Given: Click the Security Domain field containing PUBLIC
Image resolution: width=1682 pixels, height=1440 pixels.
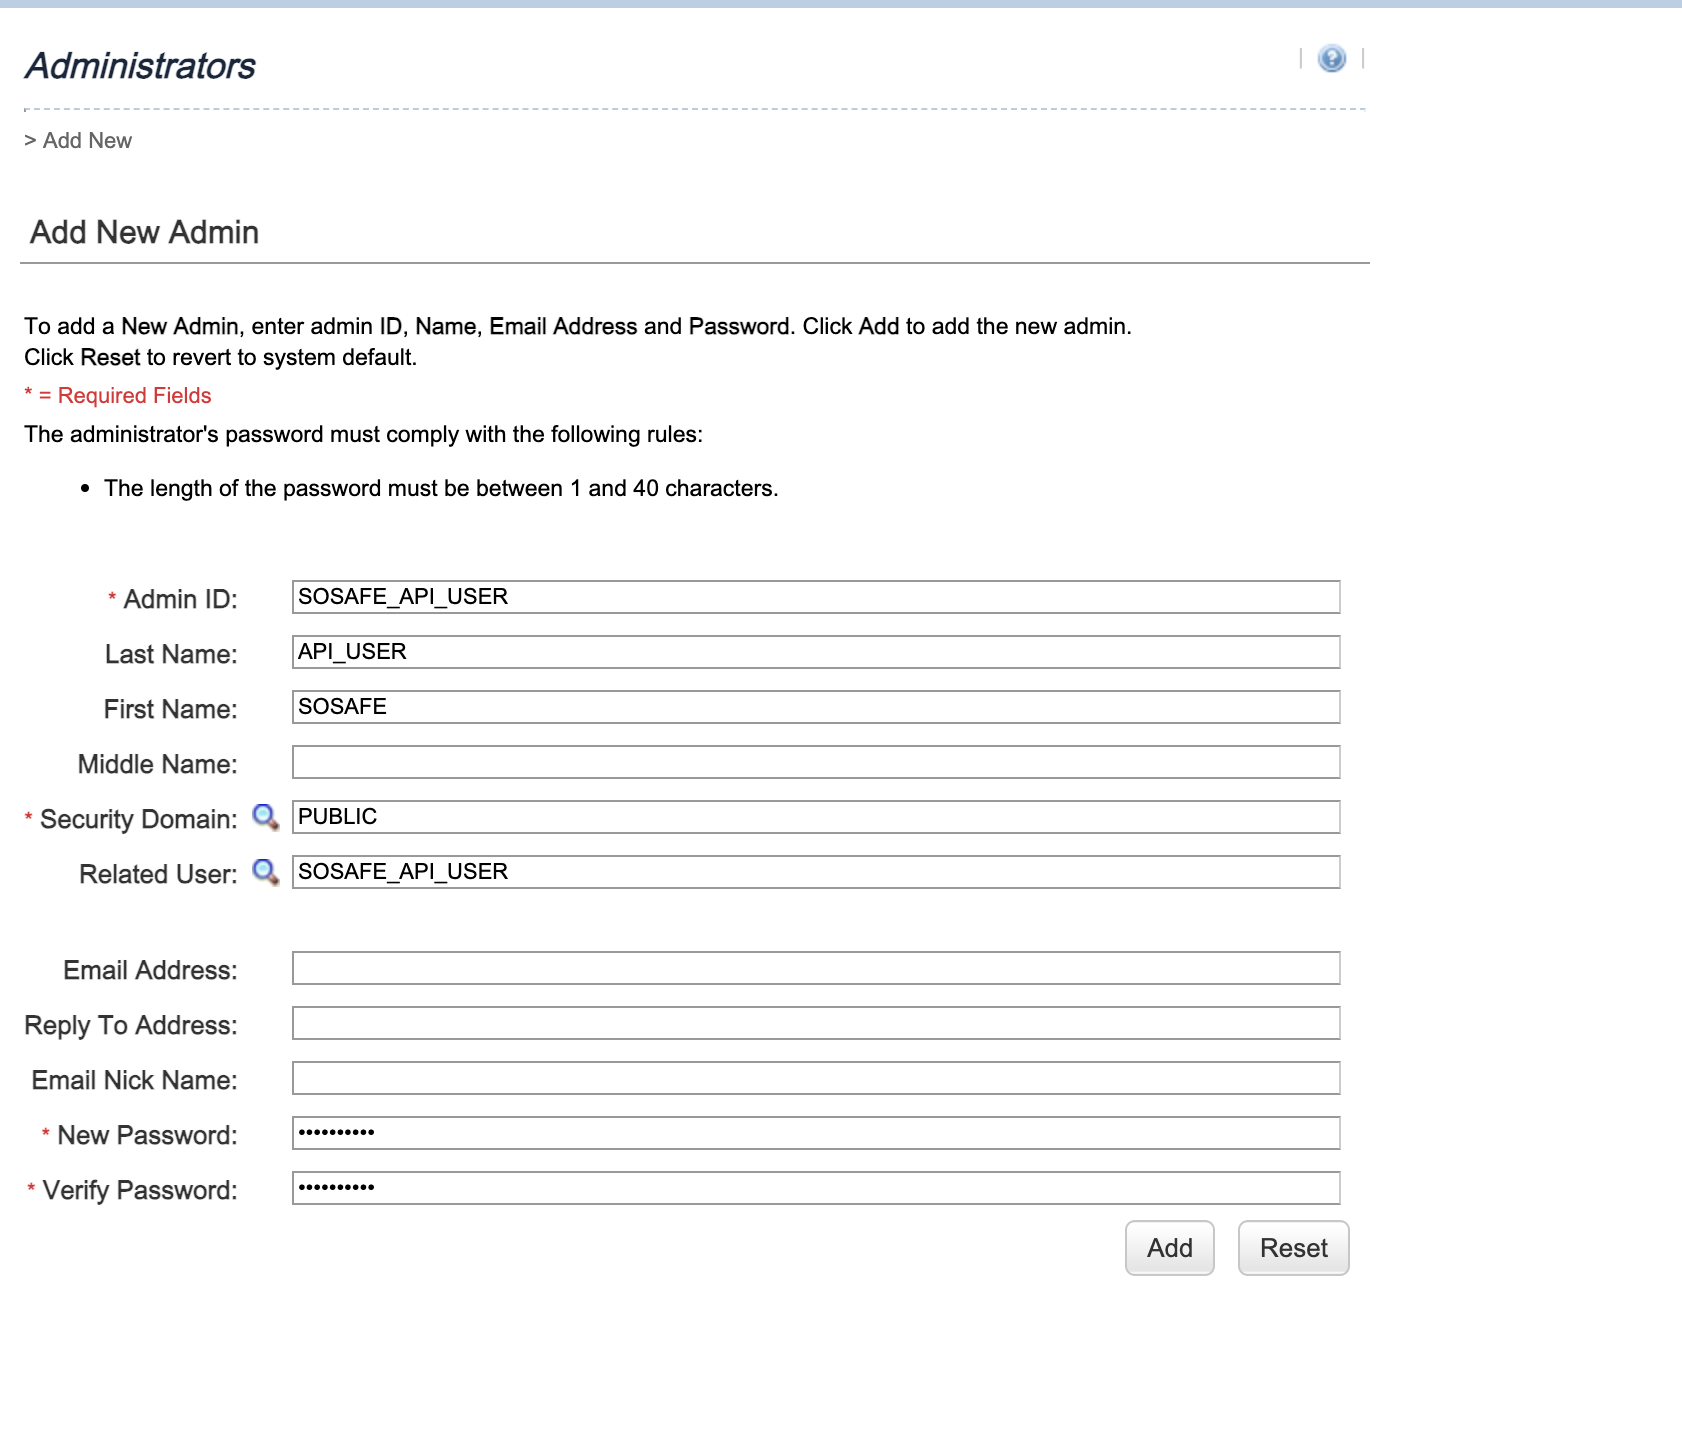Looking at the screenshot, I should (x=815, y=817).
